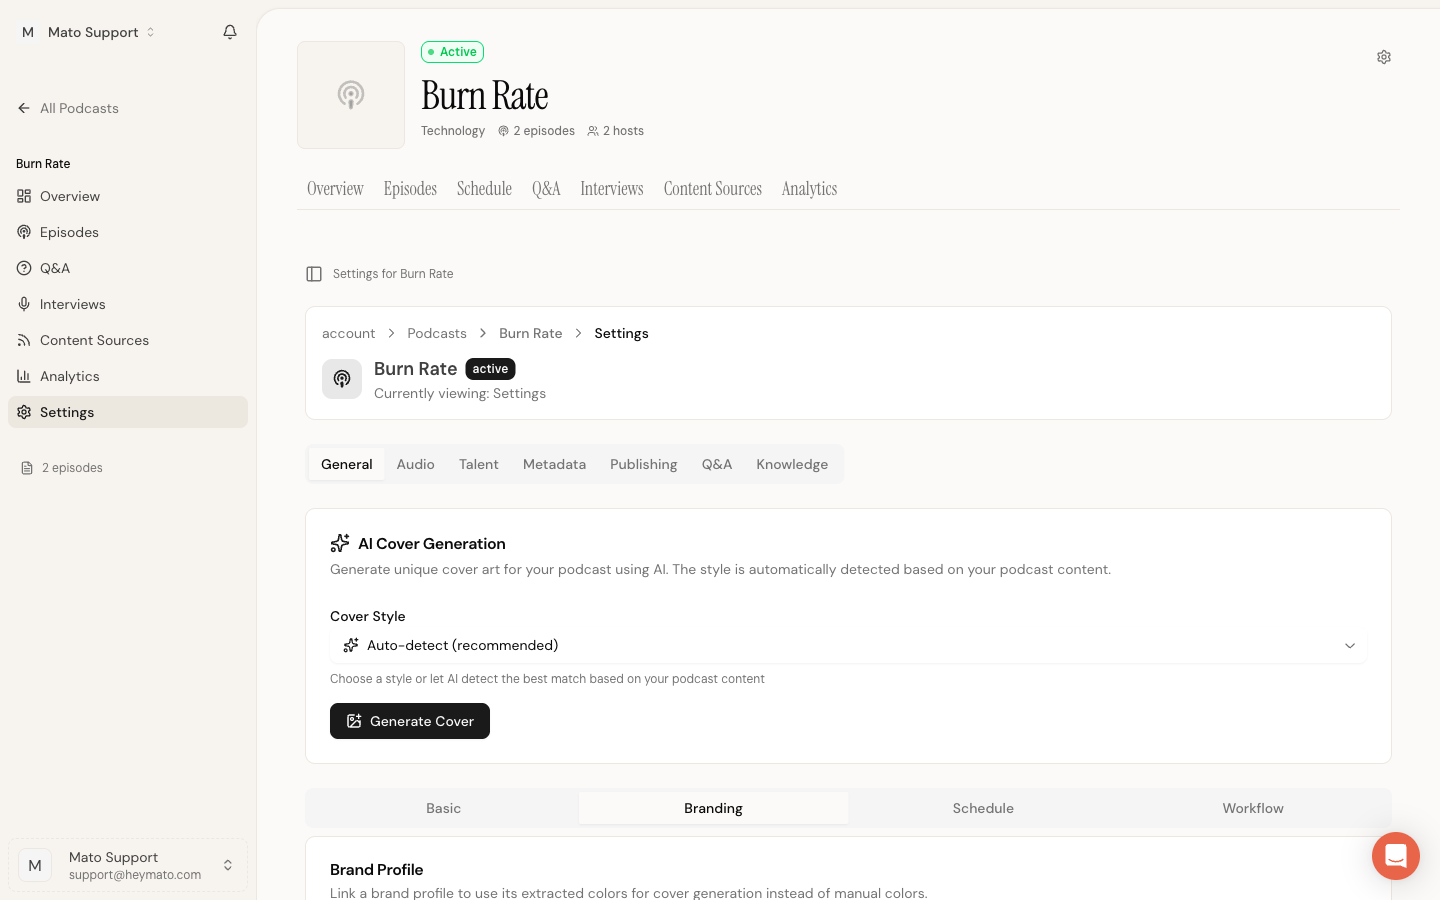Click the file icon next to 2 episodes in sidebar
Image resolution: width=1440 pixels, height=900 pixels.
click(x=27, y=468)
